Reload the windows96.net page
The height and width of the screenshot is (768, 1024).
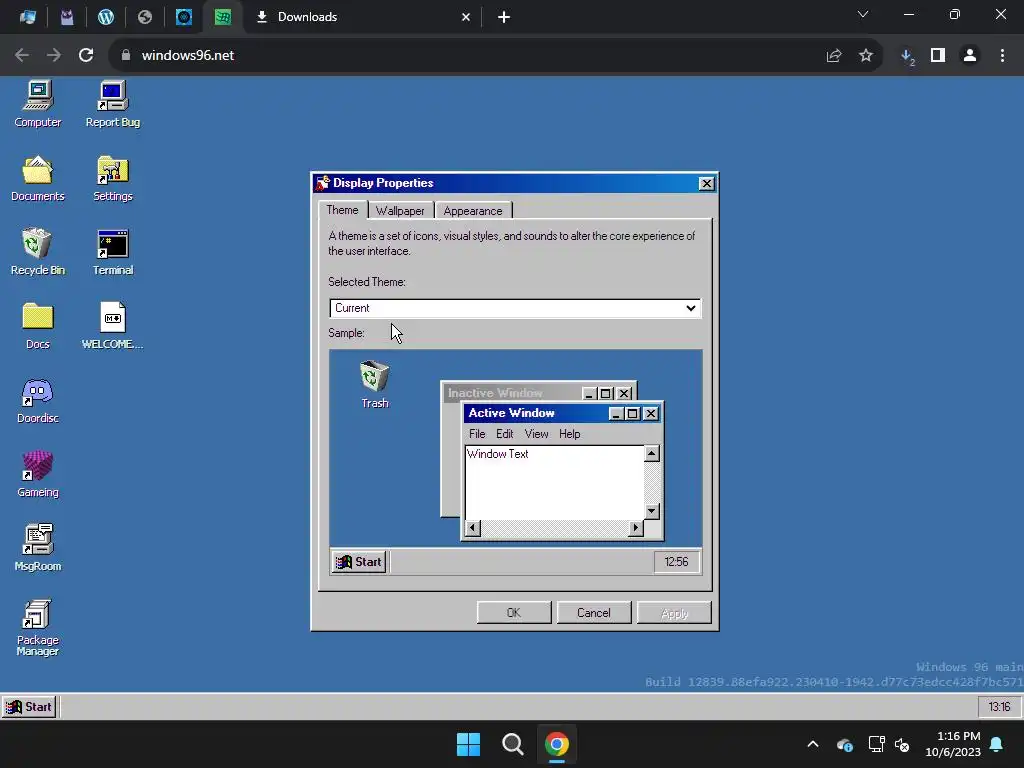(x=86, y=56)
